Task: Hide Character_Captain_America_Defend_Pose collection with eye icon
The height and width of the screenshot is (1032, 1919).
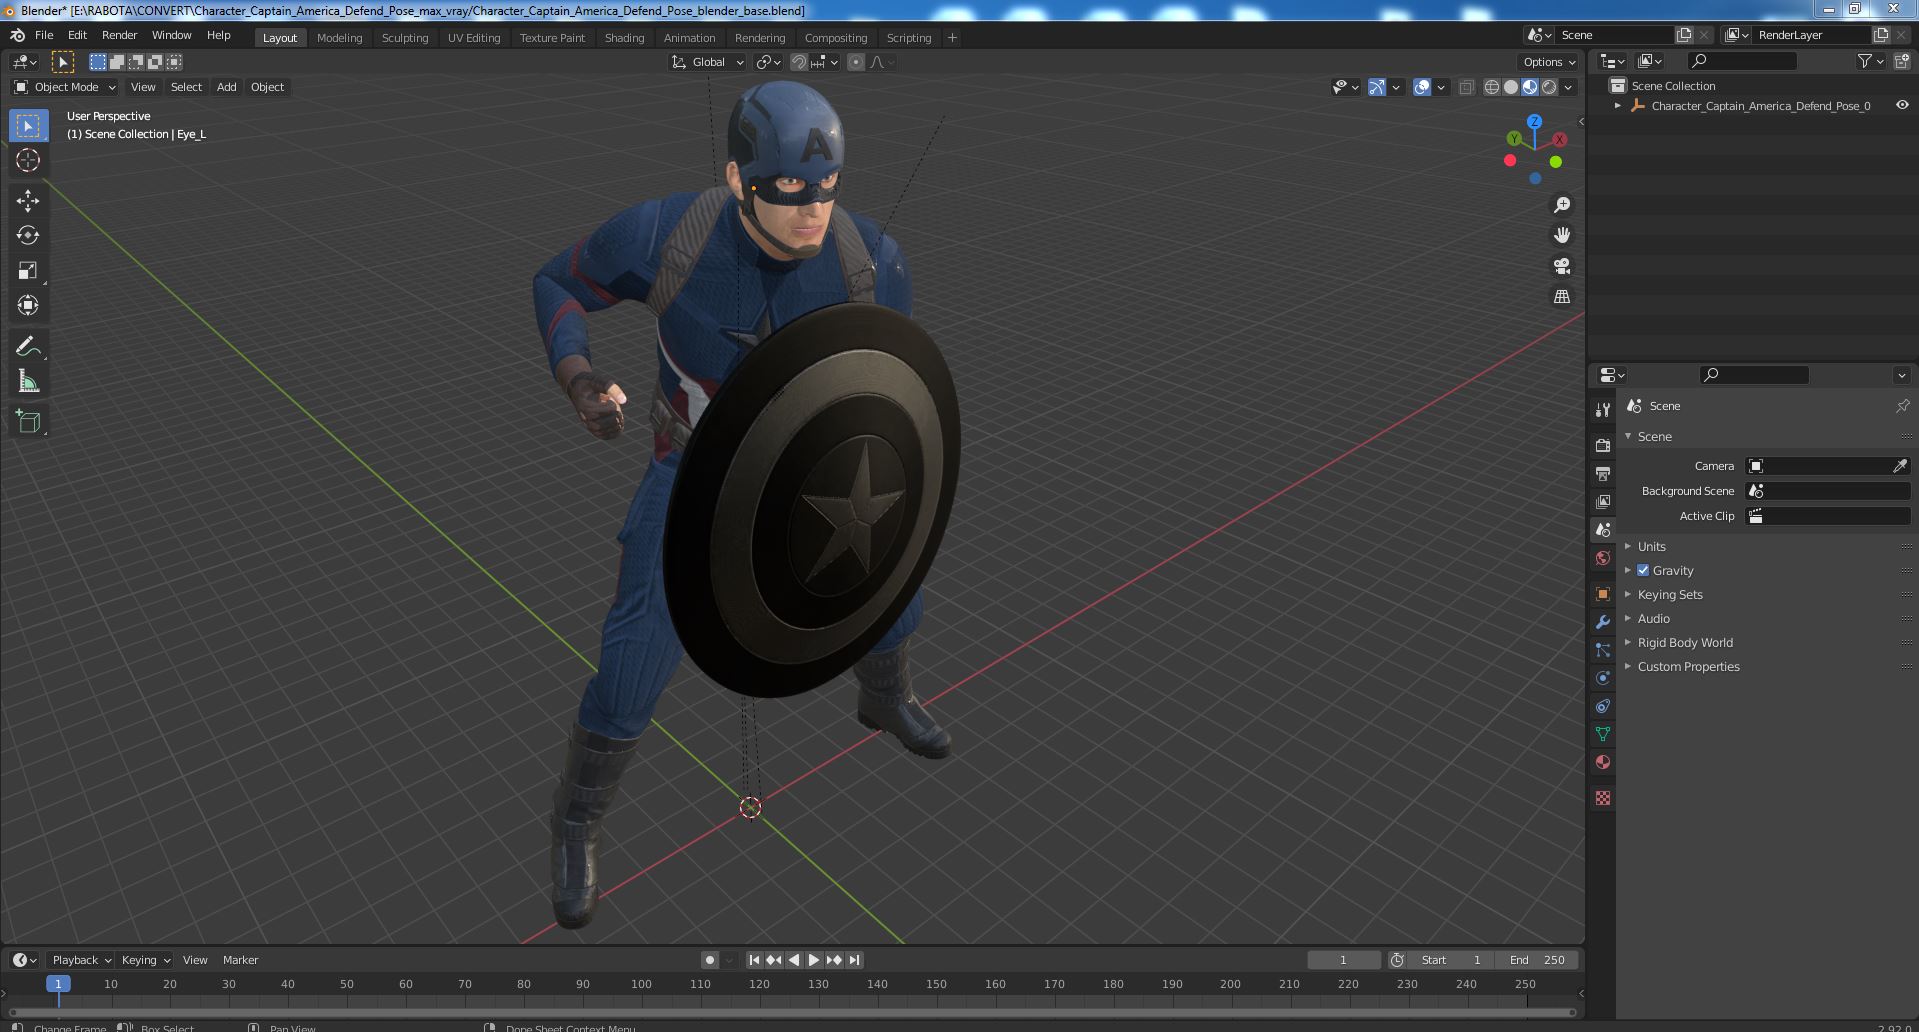Action: pyautogui.click(x=1902, y=105)
